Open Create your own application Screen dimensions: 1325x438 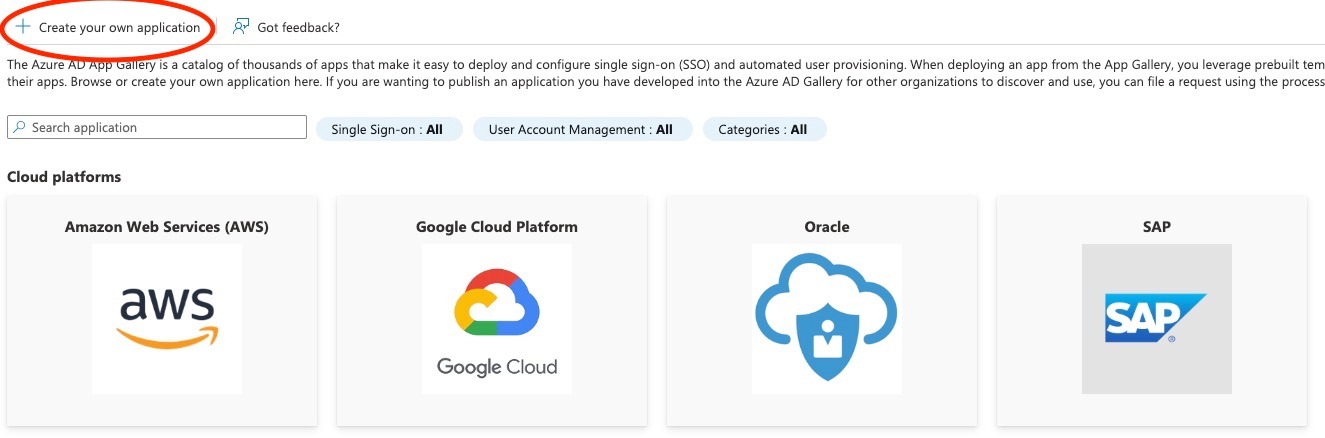tap(108, 27)
